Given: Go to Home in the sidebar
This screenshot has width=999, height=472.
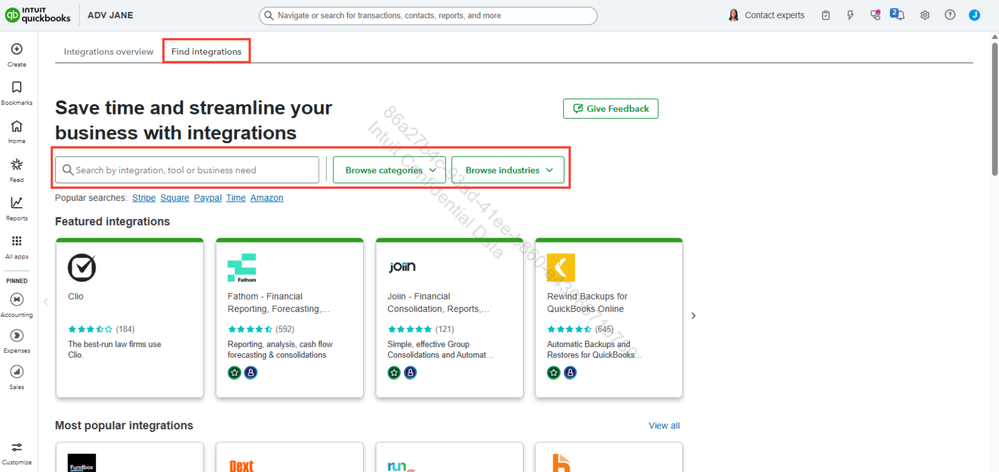Looking at the screenshot, I should (17, 131).
